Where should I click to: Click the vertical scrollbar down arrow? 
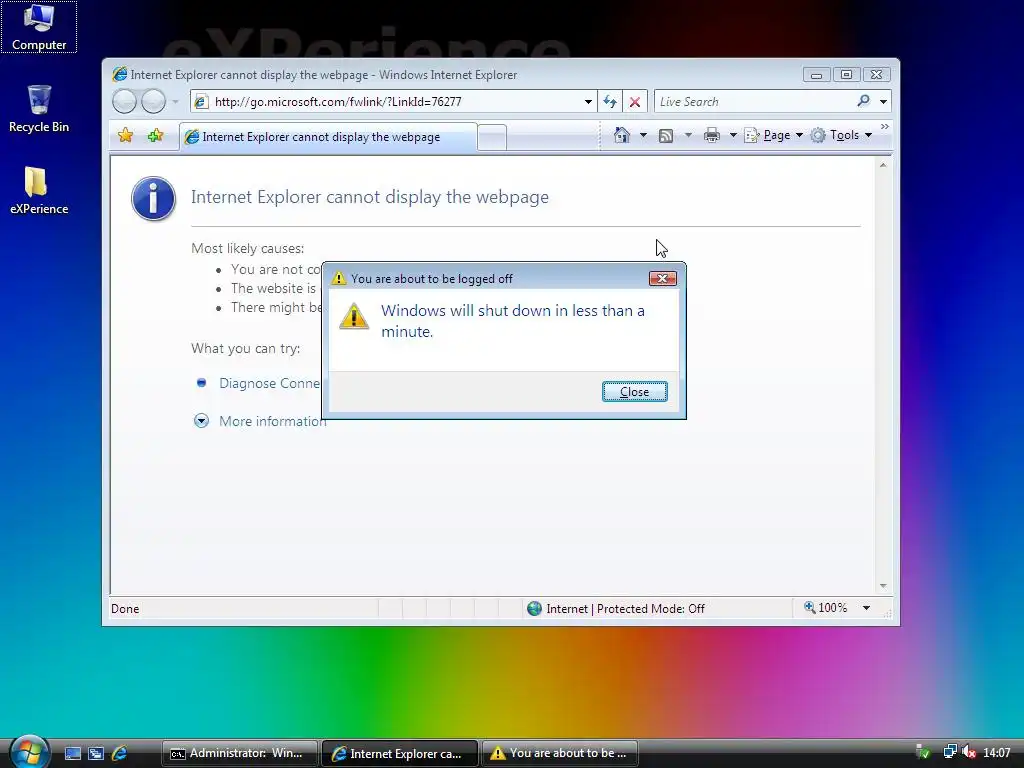click(x=883, y=586)
